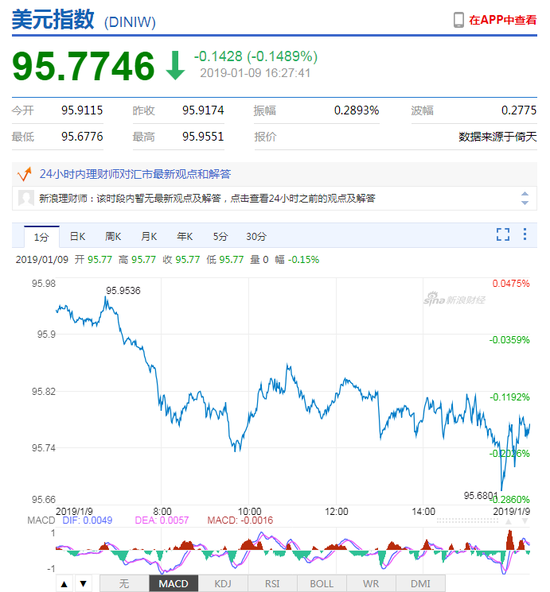Click the 波幅 value 0.2775
Viewport: 550px width, 592px height.
[x=519, y=110]
